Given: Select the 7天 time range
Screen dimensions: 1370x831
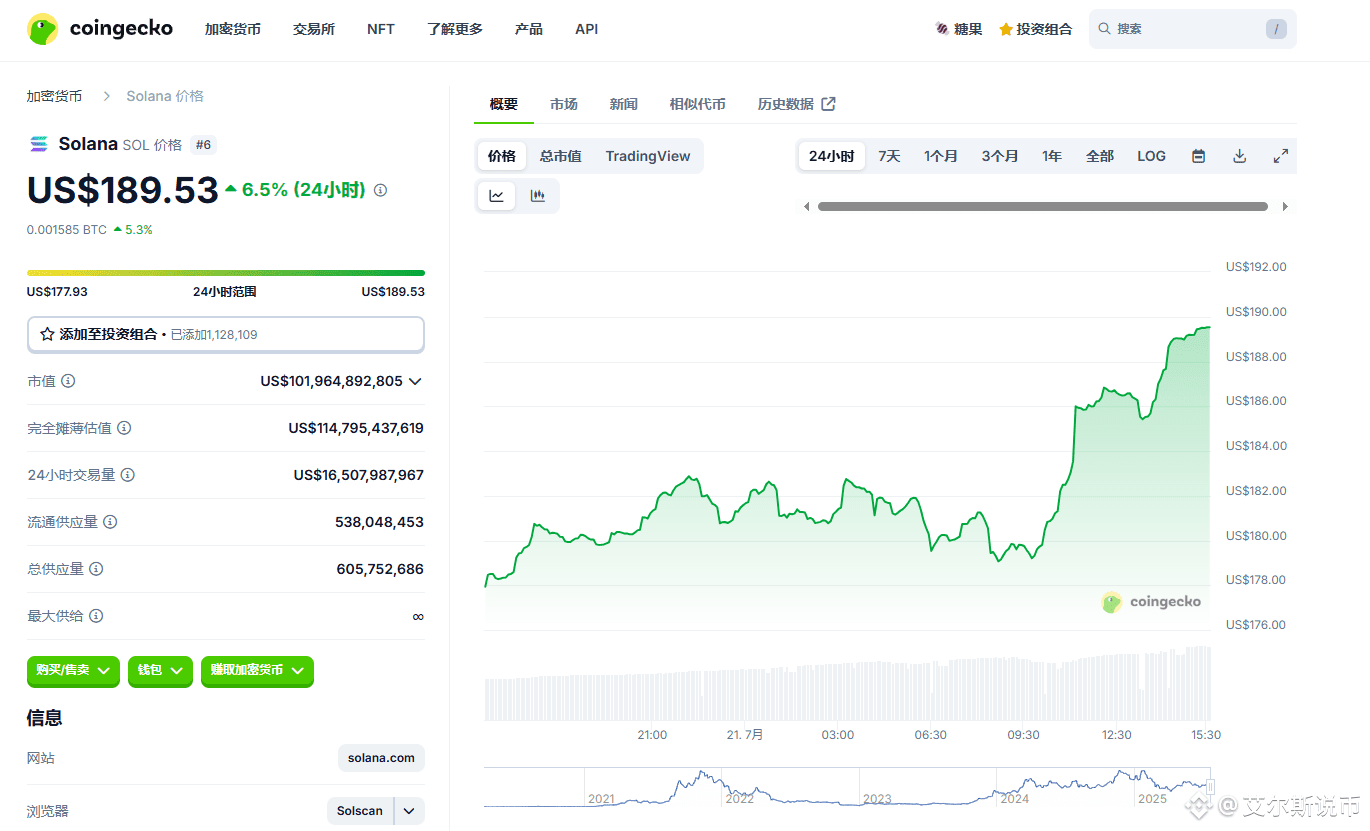Looking at the screenshot, I should 889,156.
